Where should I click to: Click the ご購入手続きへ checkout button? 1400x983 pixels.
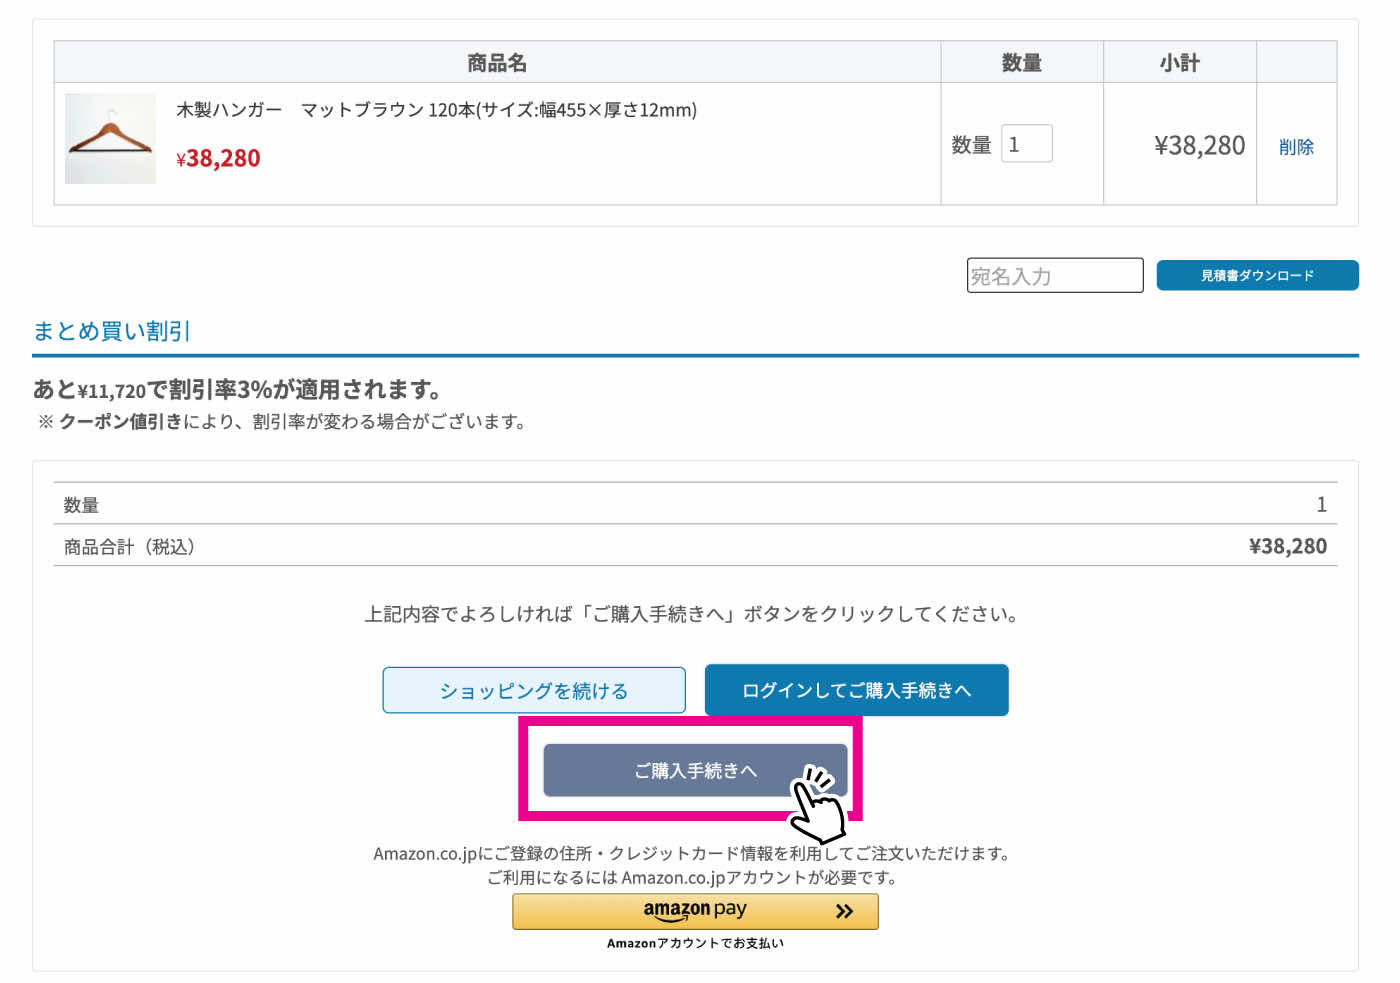pos(694,770)
